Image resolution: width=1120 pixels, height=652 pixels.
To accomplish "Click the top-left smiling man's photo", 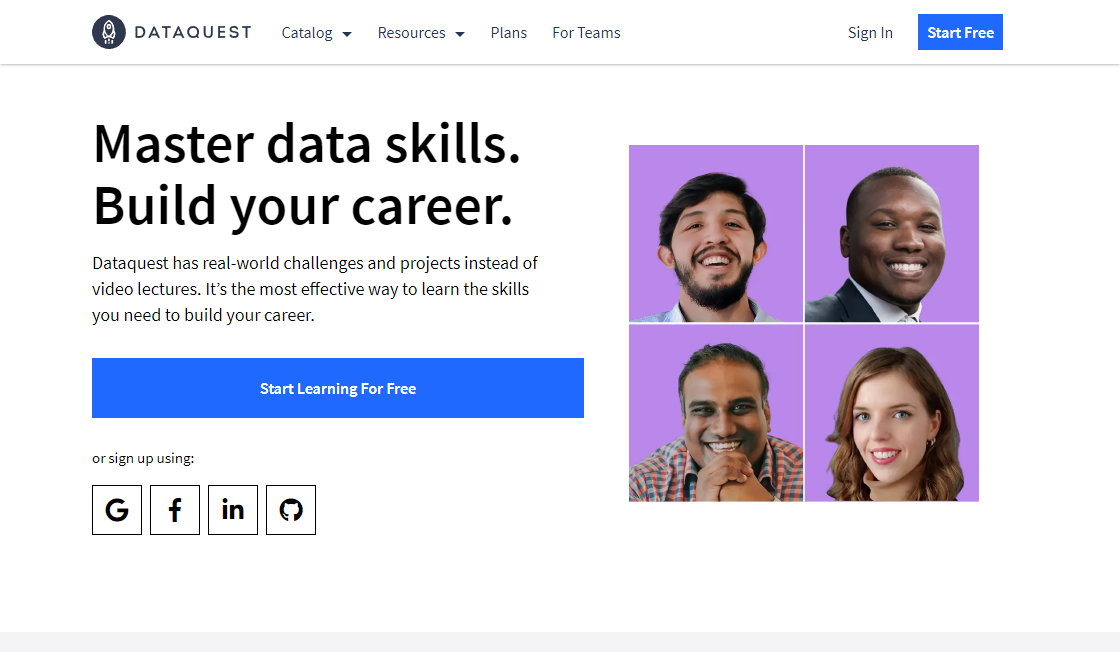I will (x=715, y=233).
